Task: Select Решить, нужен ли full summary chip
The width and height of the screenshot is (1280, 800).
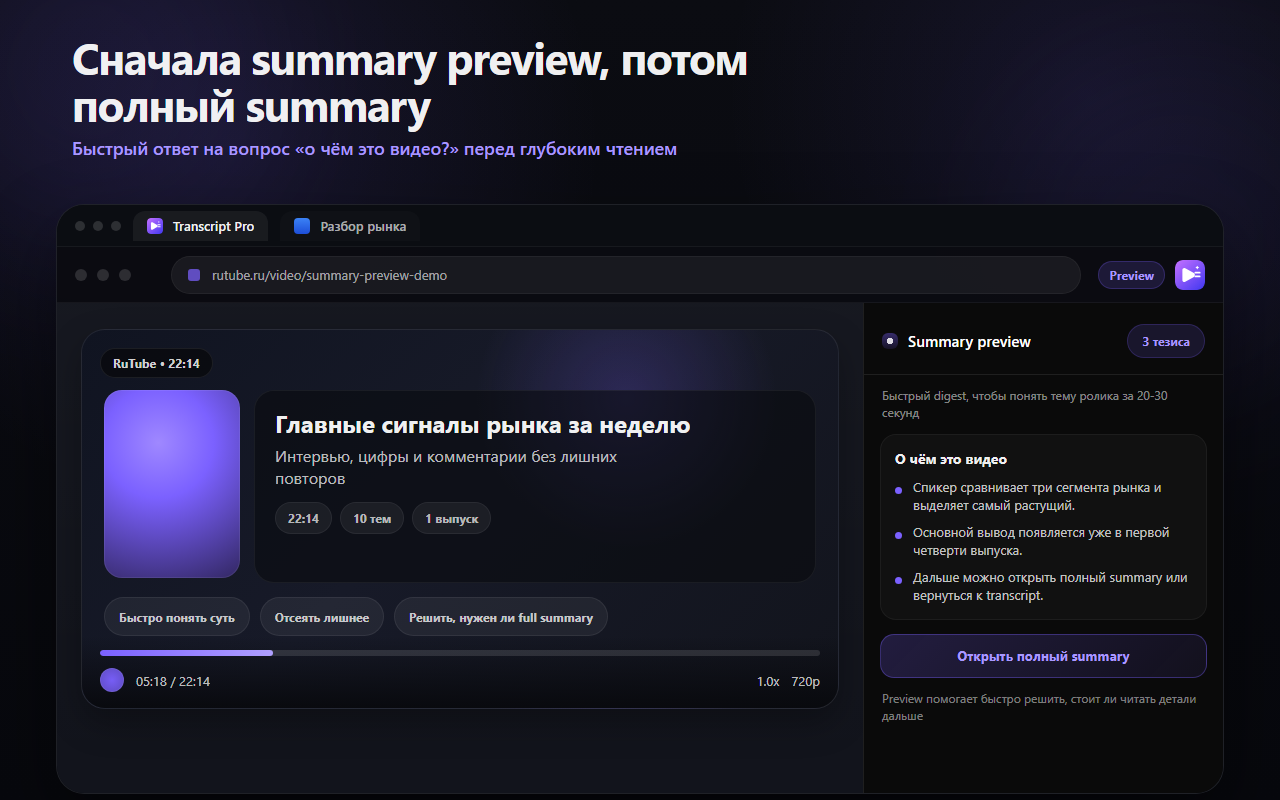Action: [x=500, y=618]
